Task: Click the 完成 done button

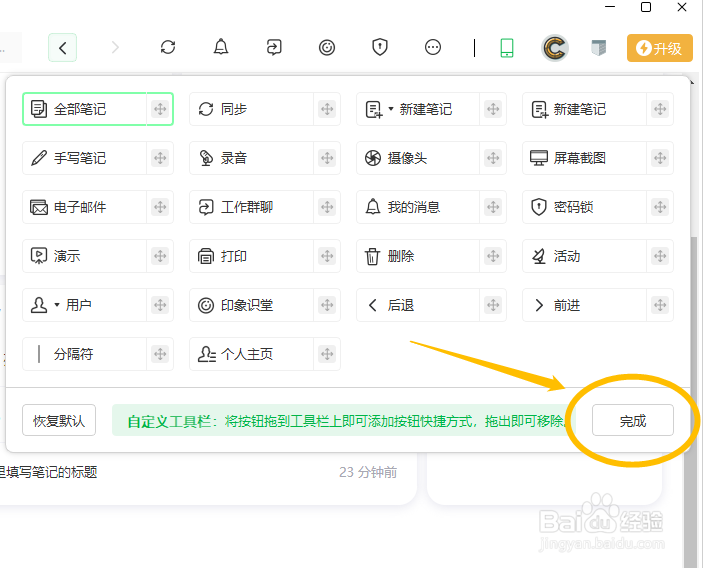Action: (x=633, y=421)
